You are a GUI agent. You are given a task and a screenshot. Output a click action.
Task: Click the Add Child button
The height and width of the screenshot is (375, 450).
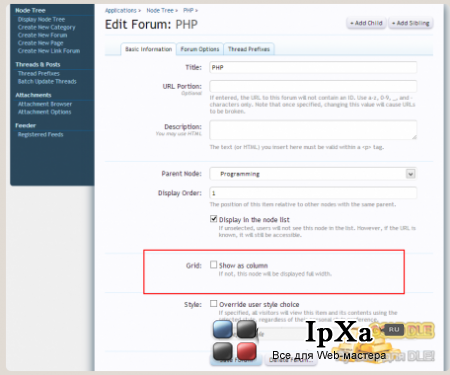[x=366, y=23]
